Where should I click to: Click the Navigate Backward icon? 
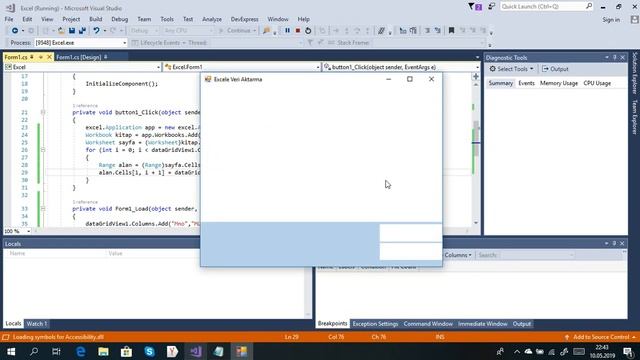coord(15,31)
